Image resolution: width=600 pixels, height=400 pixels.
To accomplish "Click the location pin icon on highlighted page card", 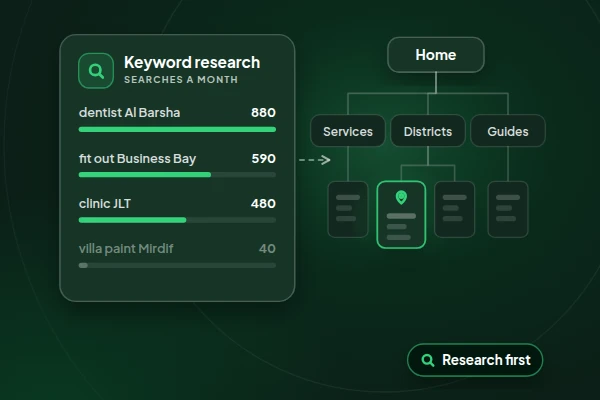I will pyautogui.click(x=401, y=198).
